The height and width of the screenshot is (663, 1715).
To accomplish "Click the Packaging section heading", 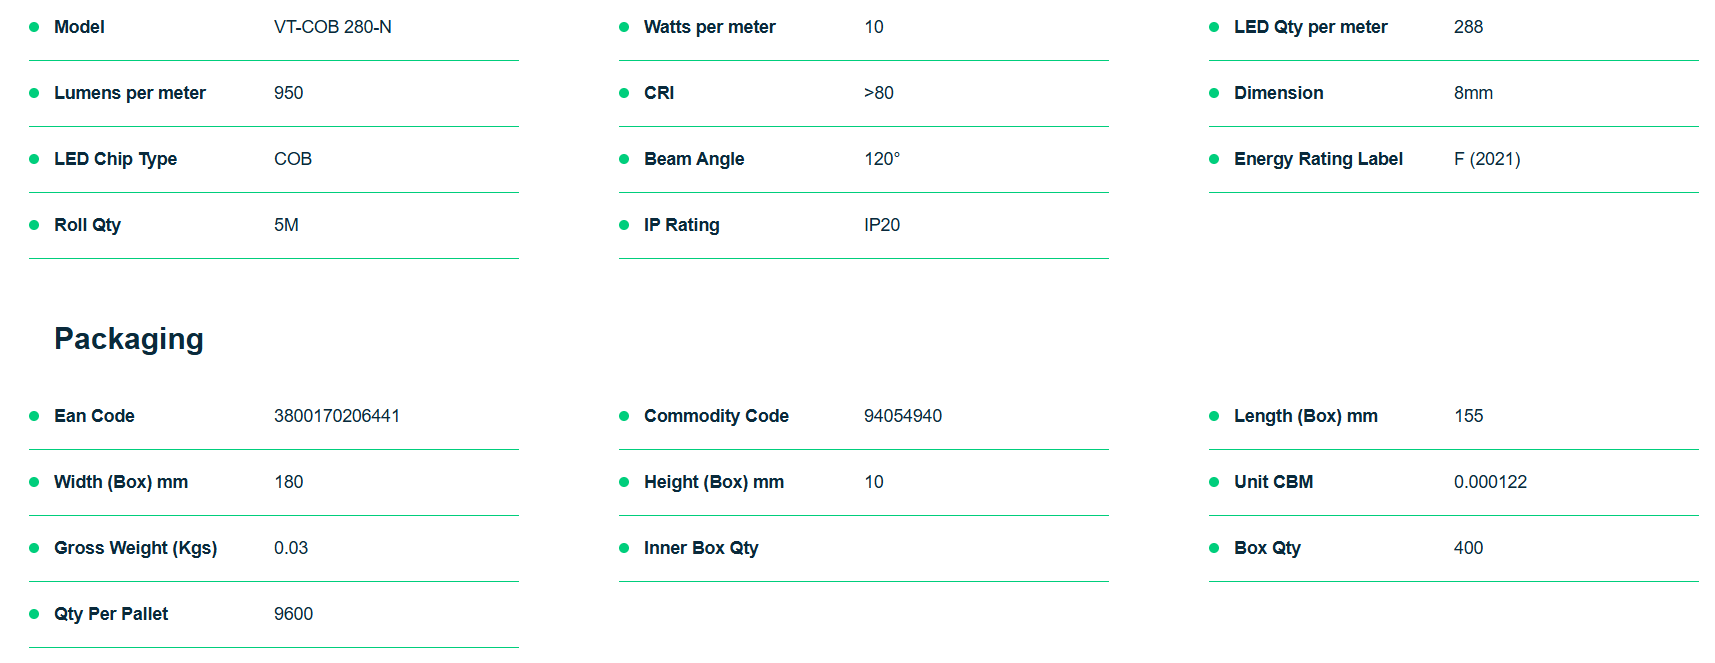I will click(x=129, y=339).
